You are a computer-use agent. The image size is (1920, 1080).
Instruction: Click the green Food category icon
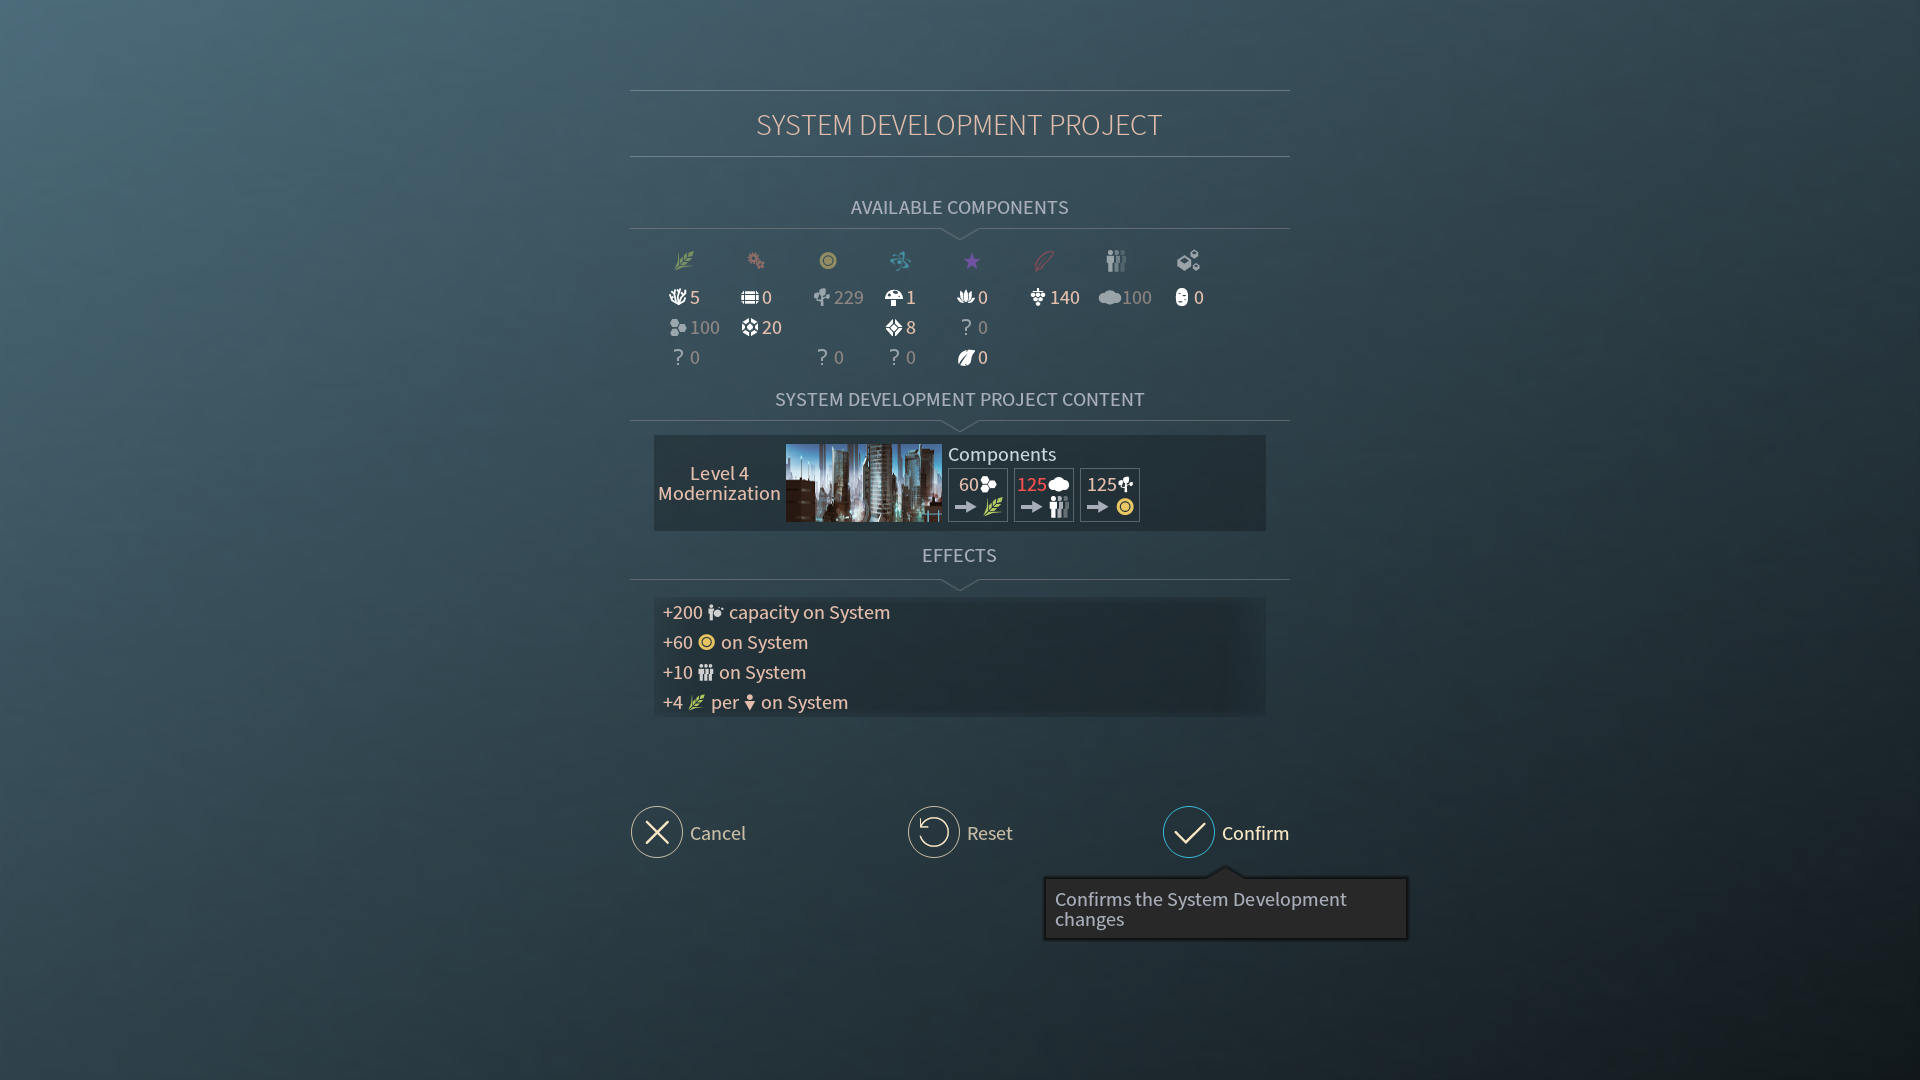(684, 261)
